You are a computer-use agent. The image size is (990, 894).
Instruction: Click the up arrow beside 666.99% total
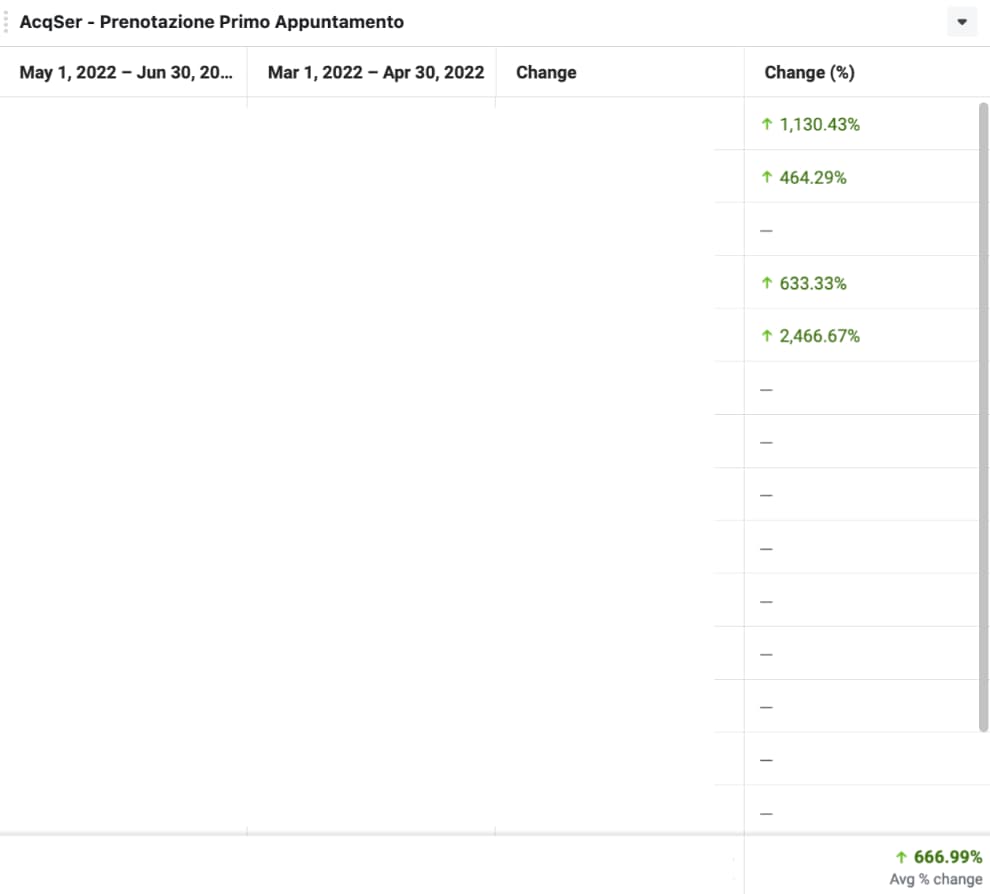pyautogui.click(x=901, y=857)
